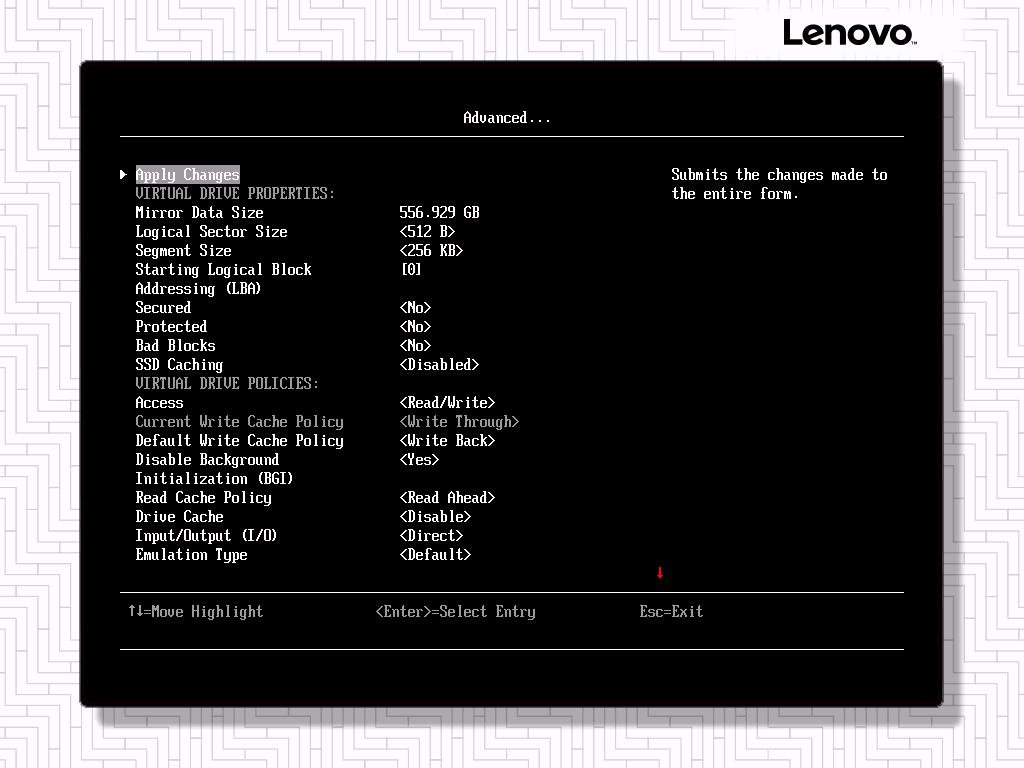The image size is (1024, 768).
Task: Toggle the Protected <No> value
Action: point(415,327)
